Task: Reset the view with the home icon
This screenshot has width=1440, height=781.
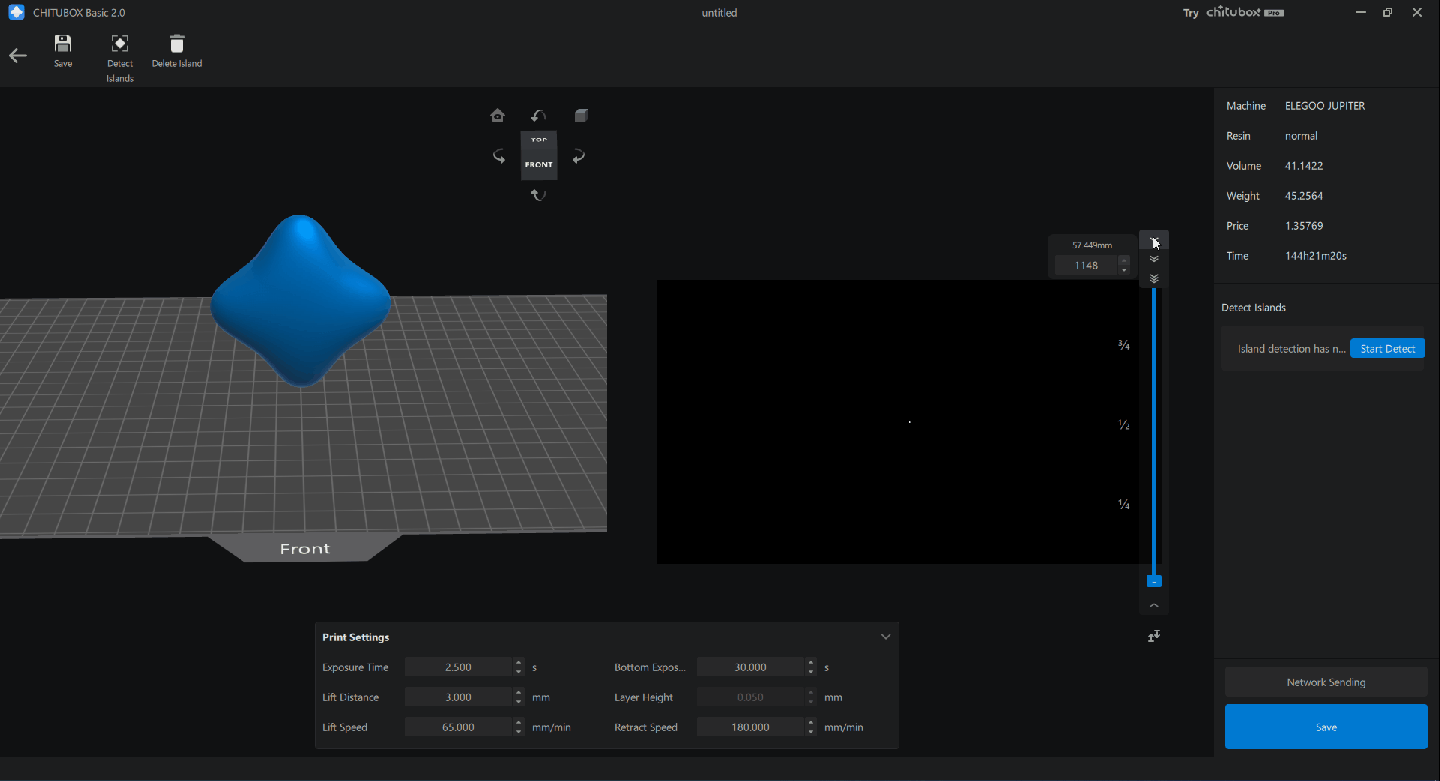Action: click(x=497, y=115)
